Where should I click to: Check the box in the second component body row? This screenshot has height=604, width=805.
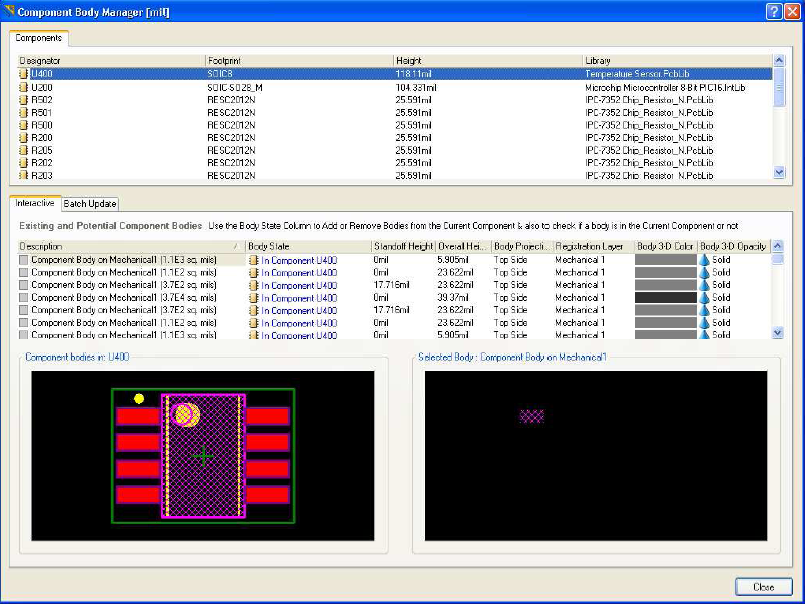point(25,273)
